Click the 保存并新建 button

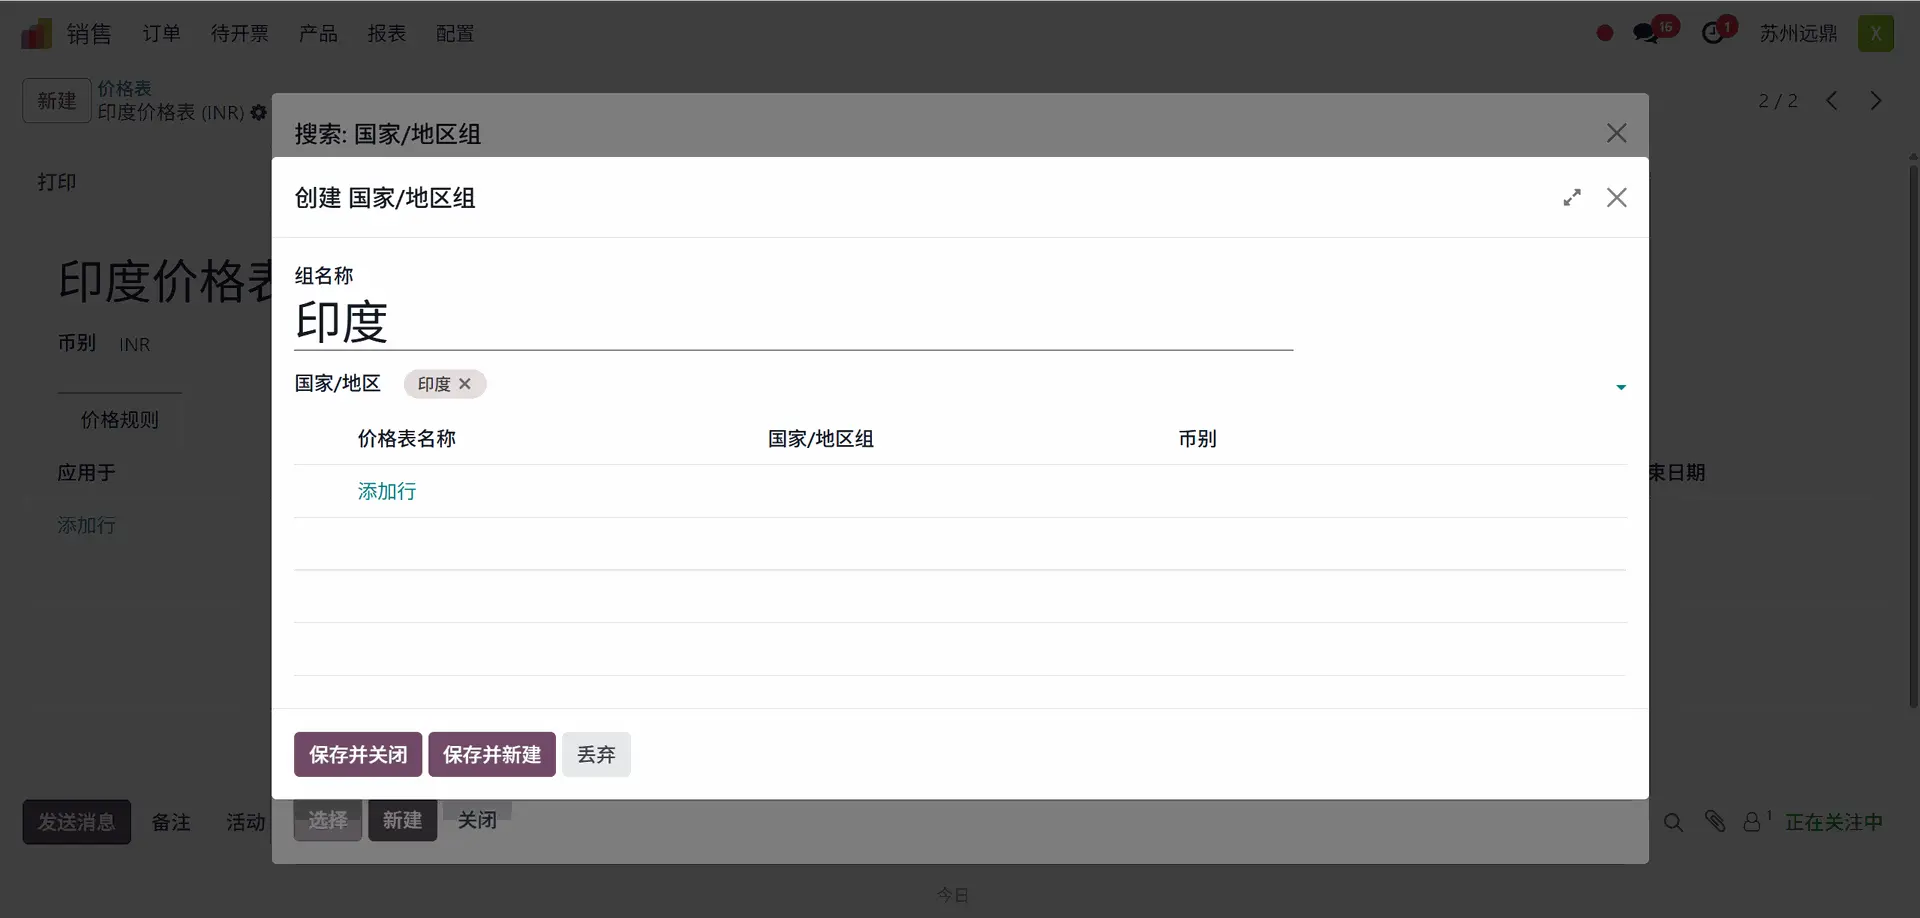(492, 755)
